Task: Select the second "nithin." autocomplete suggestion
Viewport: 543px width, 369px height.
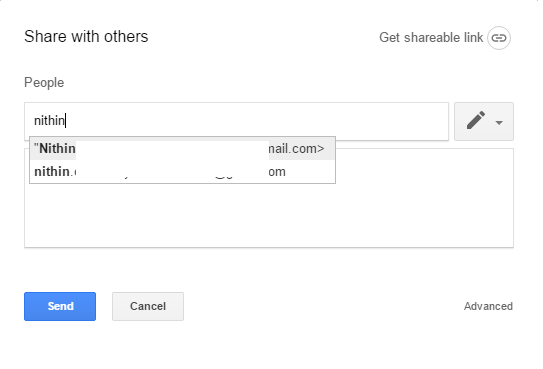Action: (x=183, y=171)
